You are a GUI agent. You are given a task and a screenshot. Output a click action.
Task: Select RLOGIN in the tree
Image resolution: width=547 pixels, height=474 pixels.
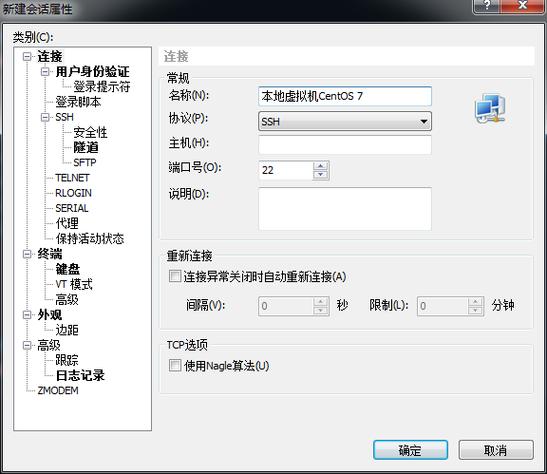point(73,193)
